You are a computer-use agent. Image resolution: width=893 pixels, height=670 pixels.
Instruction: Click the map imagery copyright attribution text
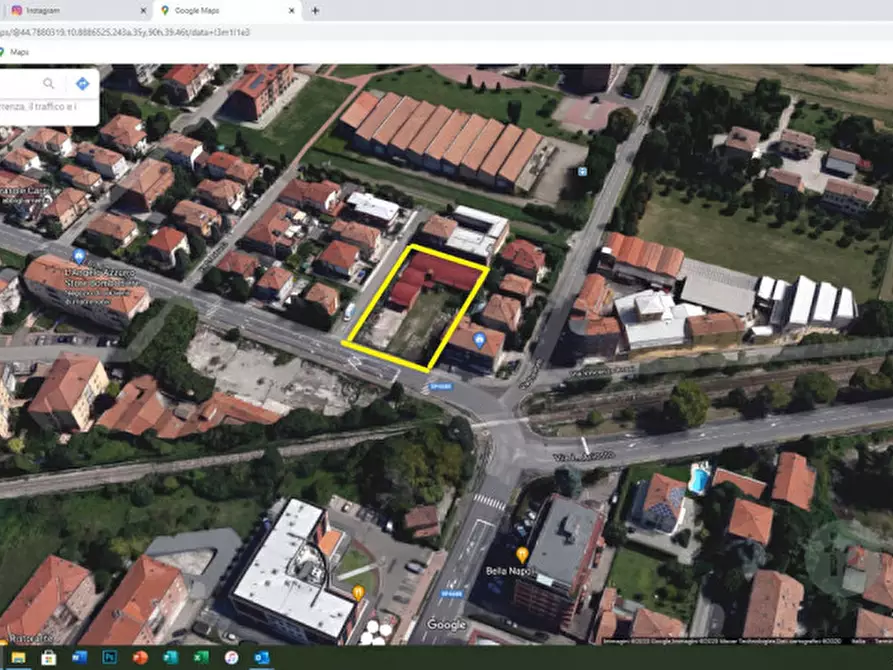pos(723,641)
